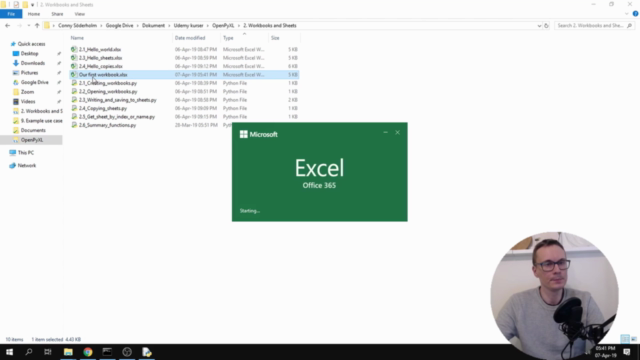Open Desktop in navigation pane

[29, 53]
